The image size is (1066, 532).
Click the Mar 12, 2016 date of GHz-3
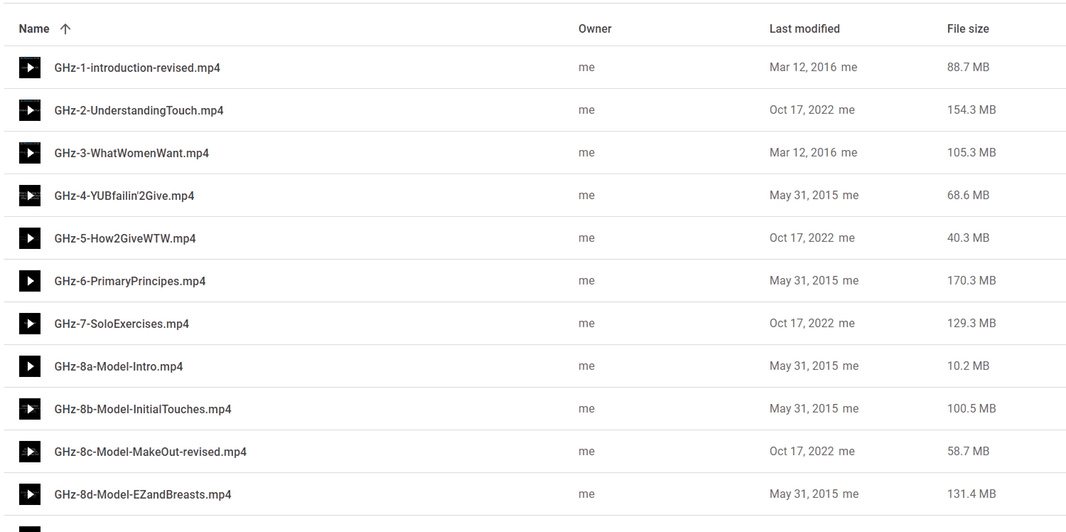[x=803, y=153]
